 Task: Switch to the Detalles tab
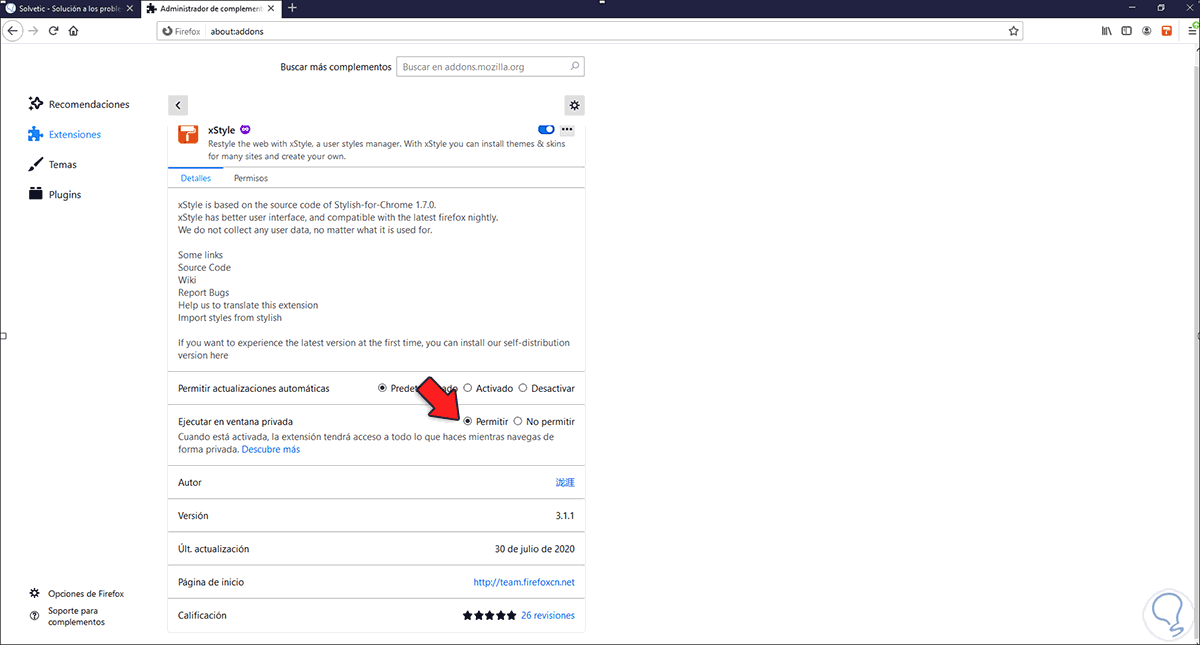(x=196, y=178)
